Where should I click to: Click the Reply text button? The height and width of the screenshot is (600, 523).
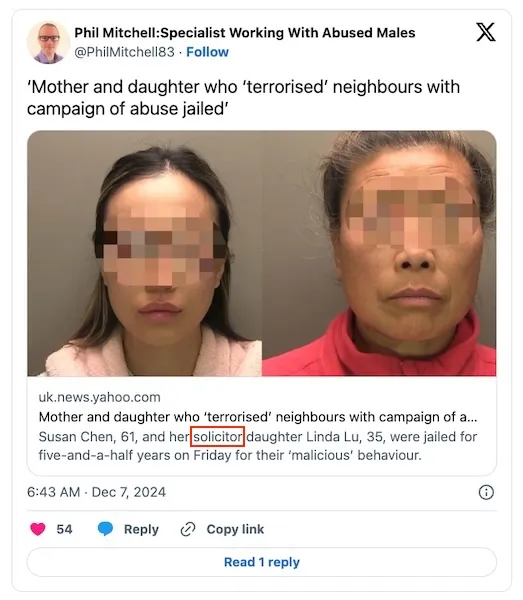(x=141, y=529)
